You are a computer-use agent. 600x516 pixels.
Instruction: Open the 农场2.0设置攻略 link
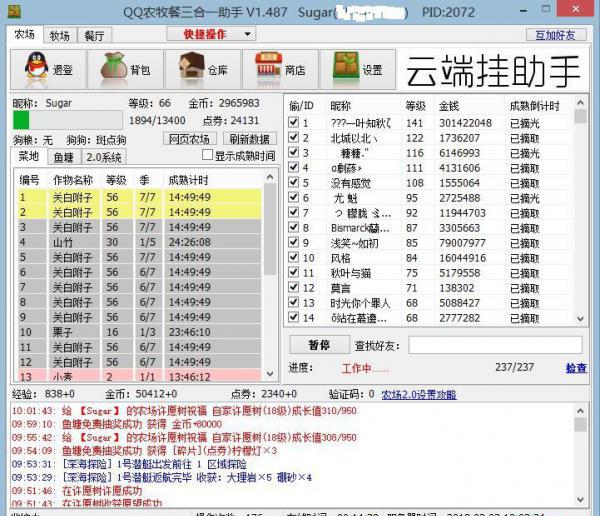419,394
